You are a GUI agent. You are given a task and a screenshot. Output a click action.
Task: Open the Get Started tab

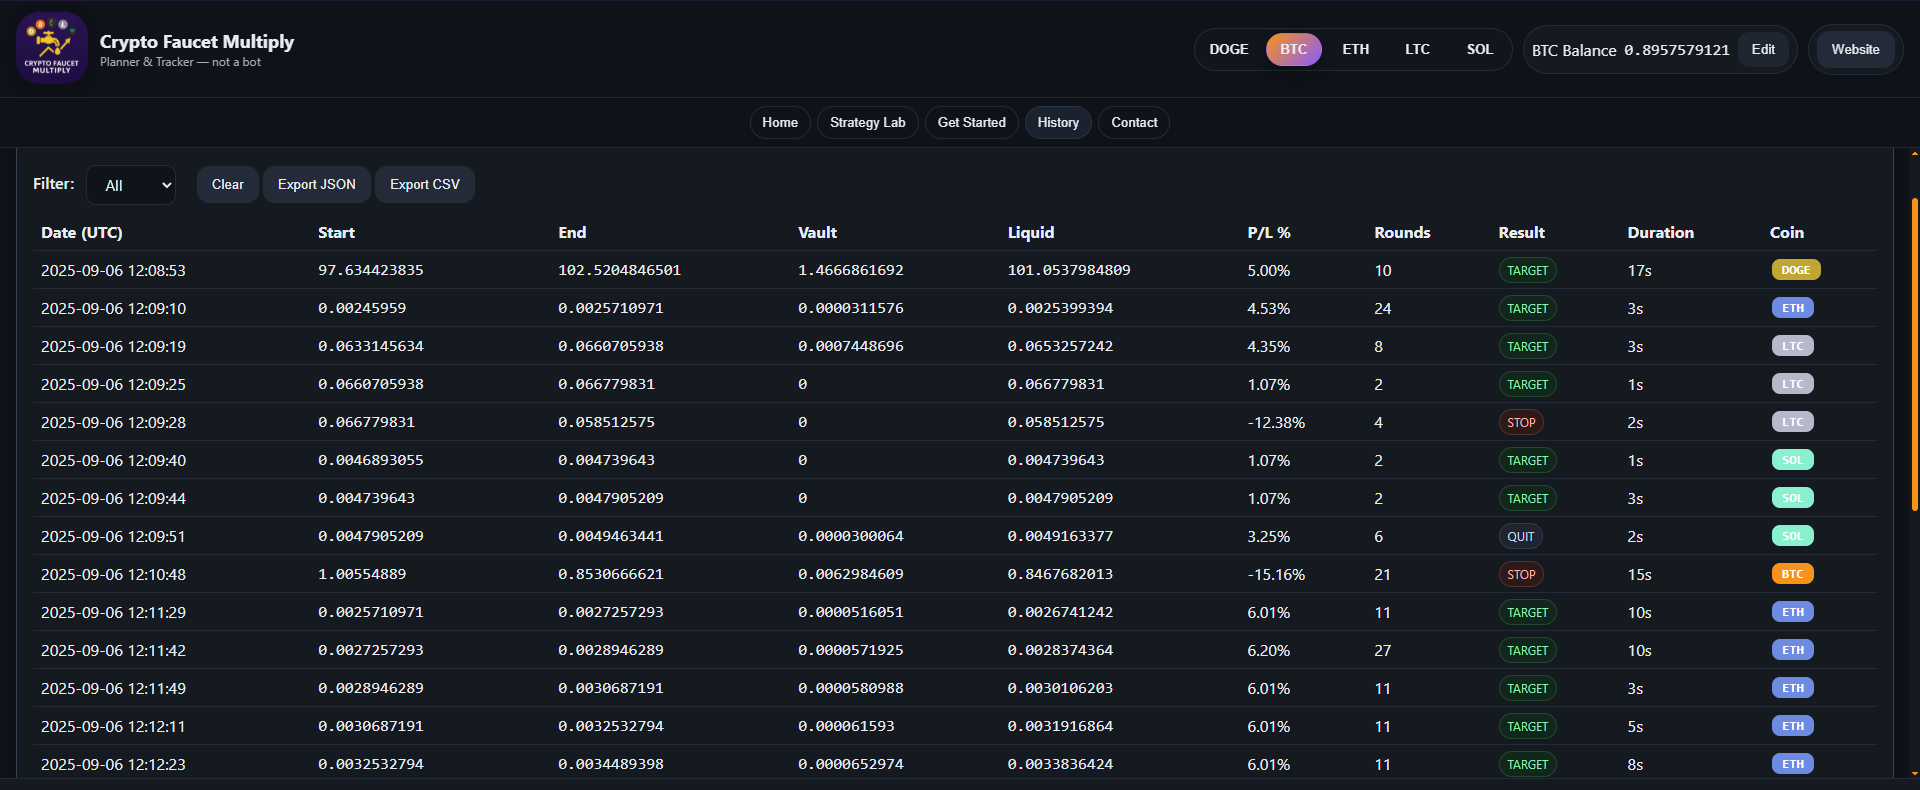point(971,122)
